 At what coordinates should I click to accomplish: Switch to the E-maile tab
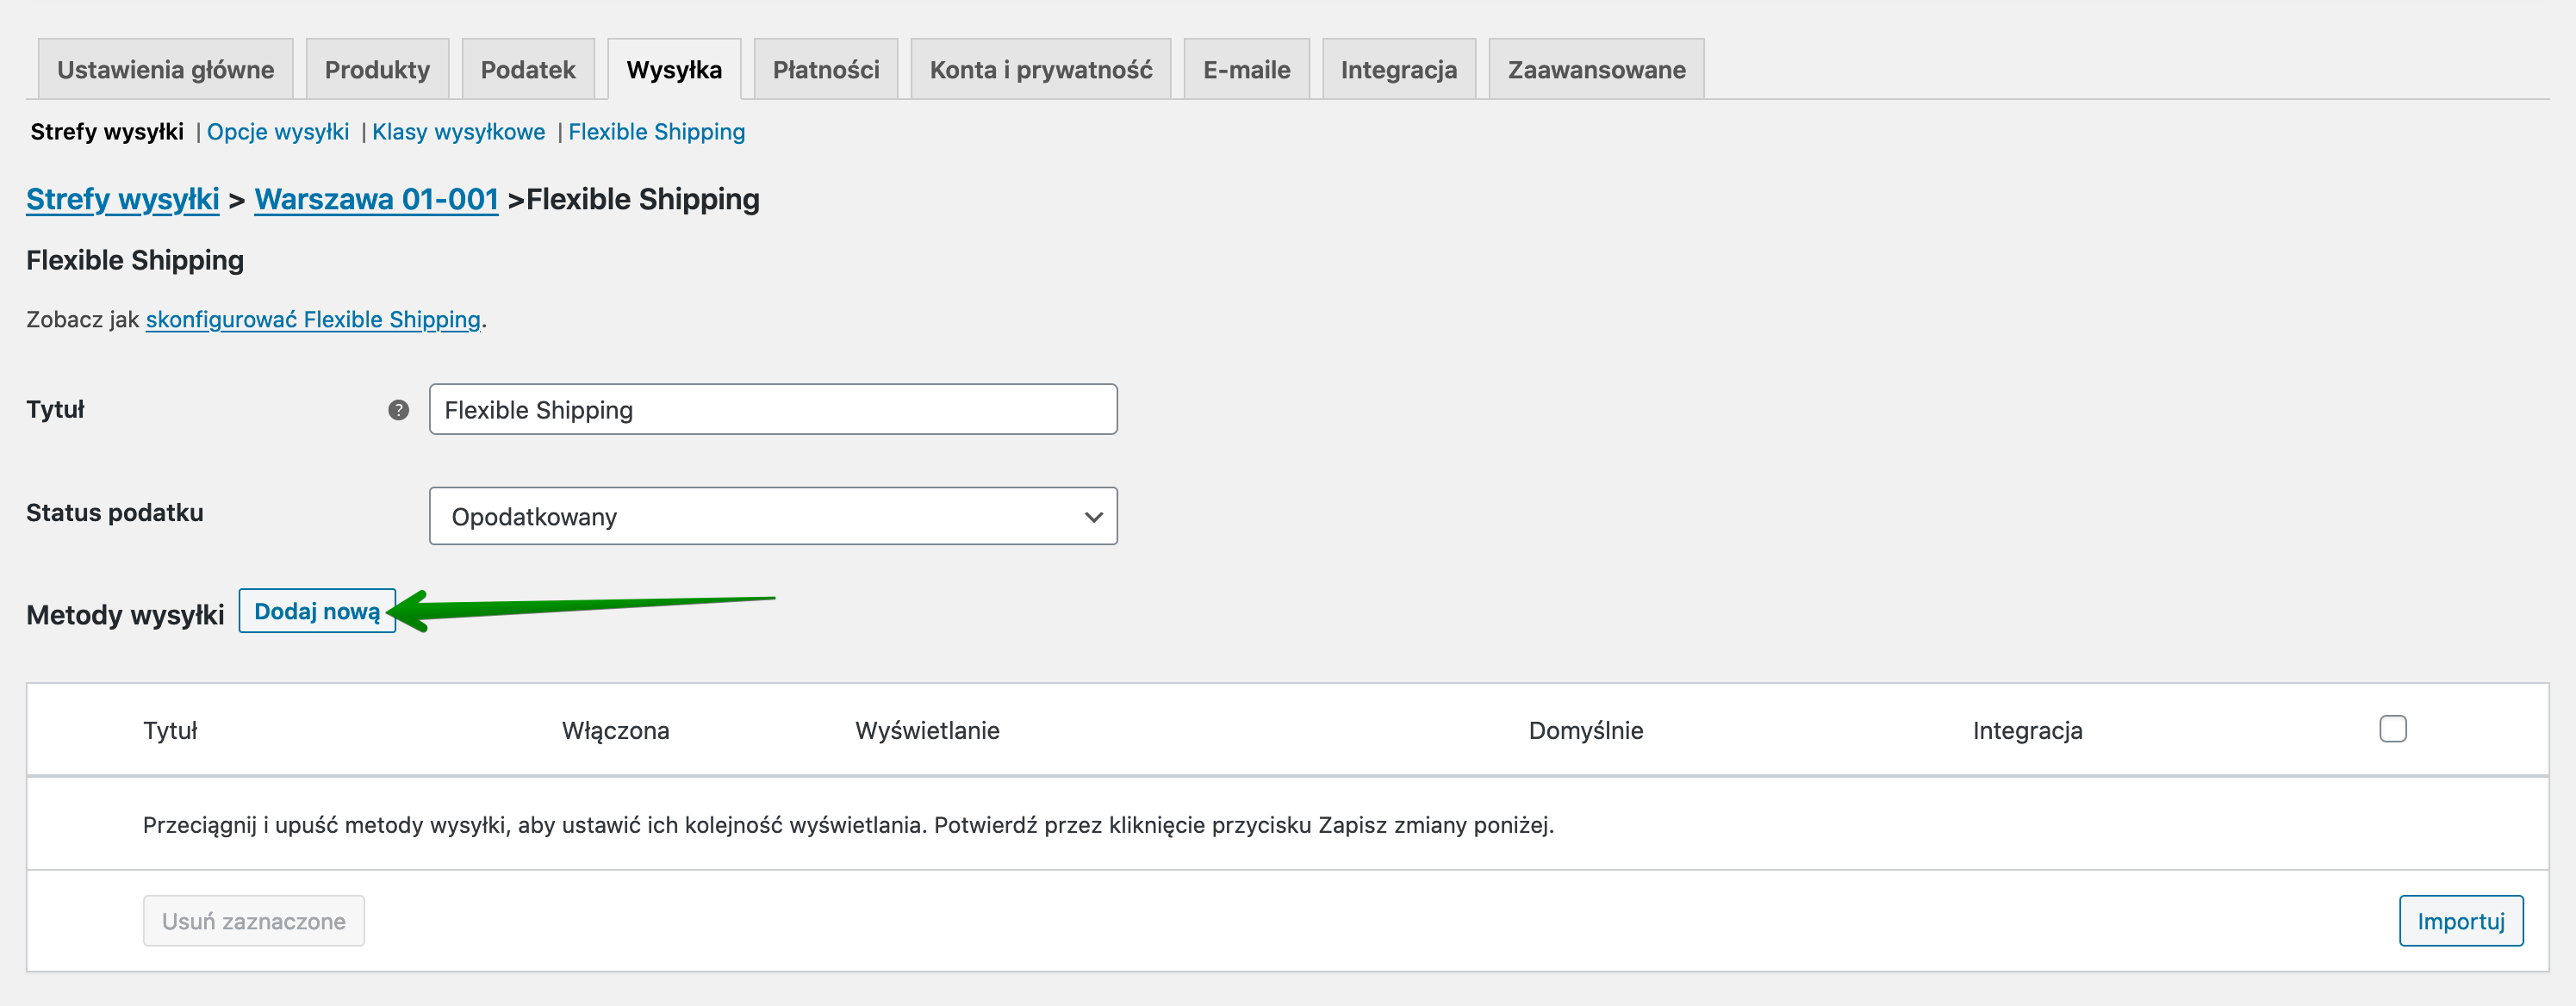pos(1246,70)
